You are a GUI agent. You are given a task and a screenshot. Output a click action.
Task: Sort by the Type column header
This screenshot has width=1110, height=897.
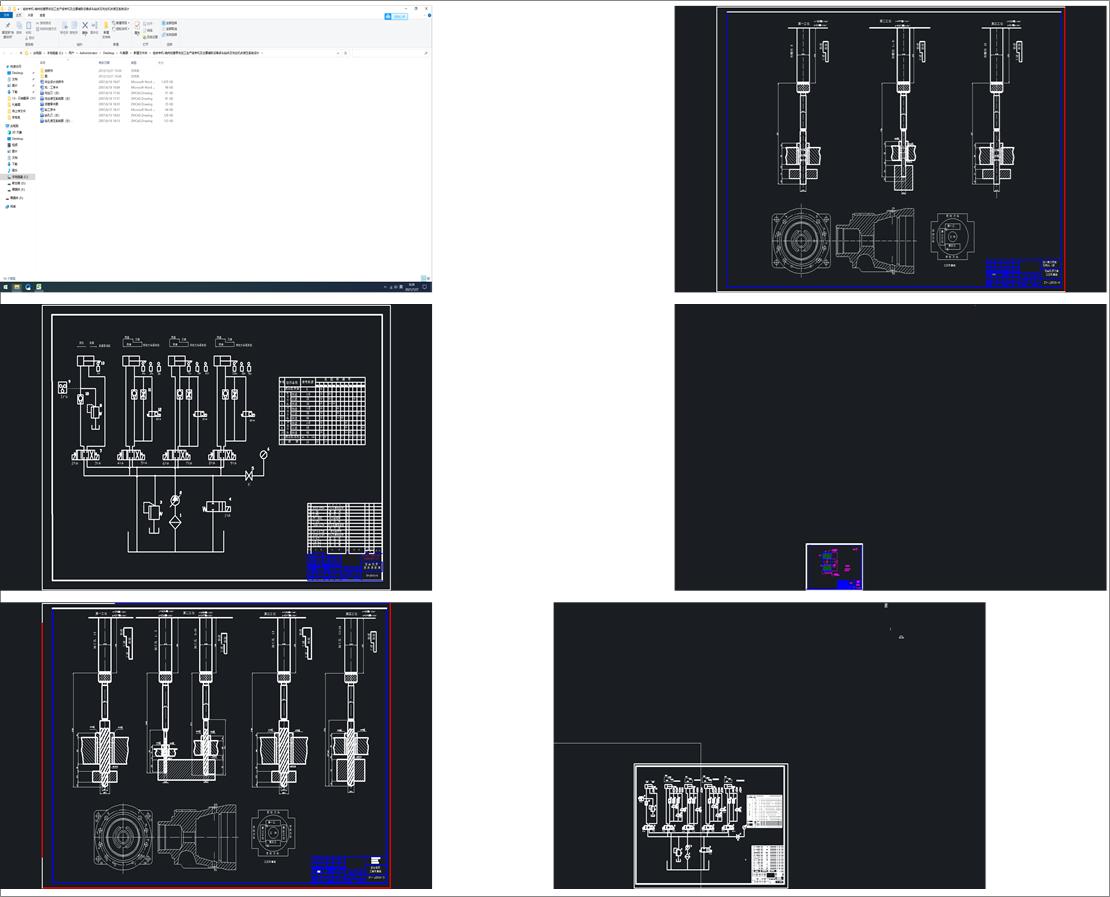click(x=133, y=63)
